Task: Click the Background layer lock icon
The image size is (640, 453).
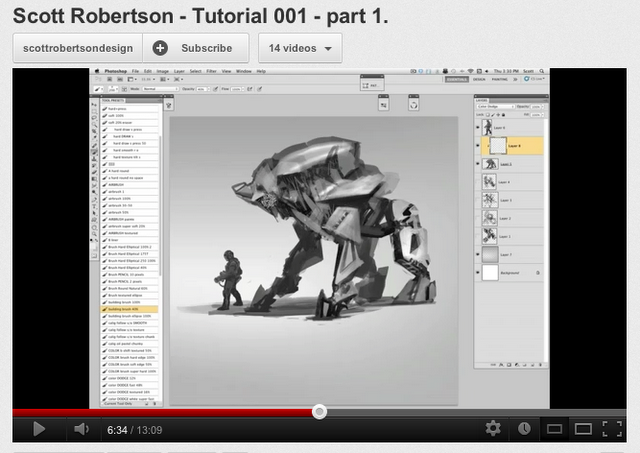Action: (x=538, y=273)
